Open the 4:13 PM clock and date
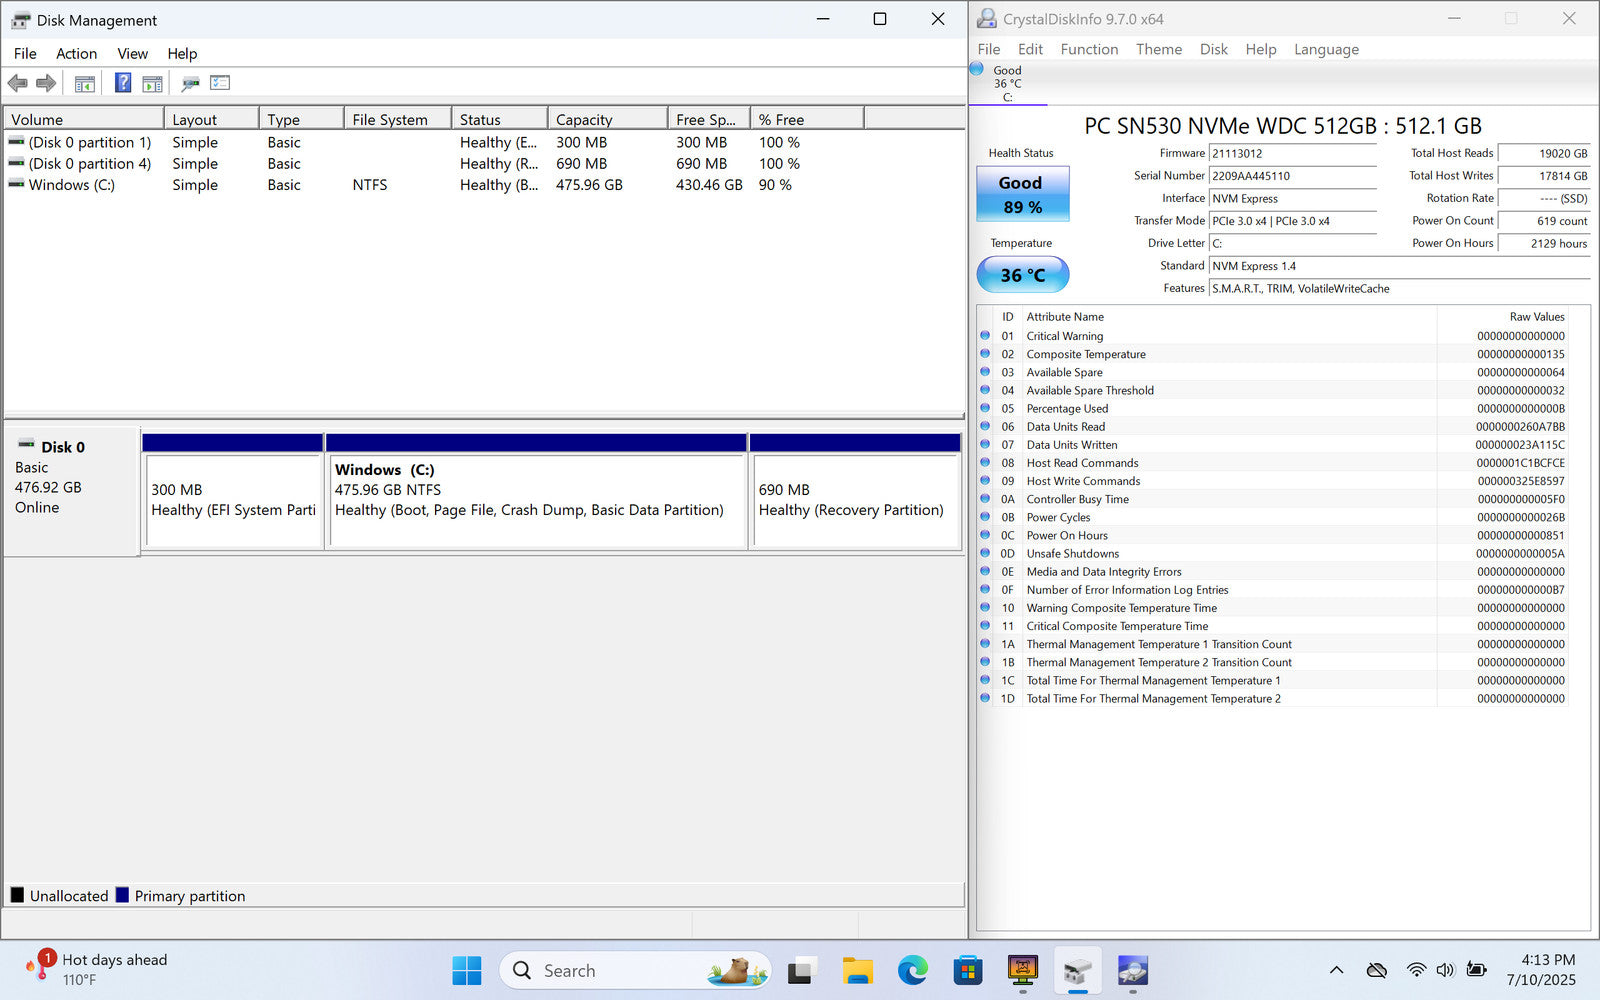 point(1541,970)
